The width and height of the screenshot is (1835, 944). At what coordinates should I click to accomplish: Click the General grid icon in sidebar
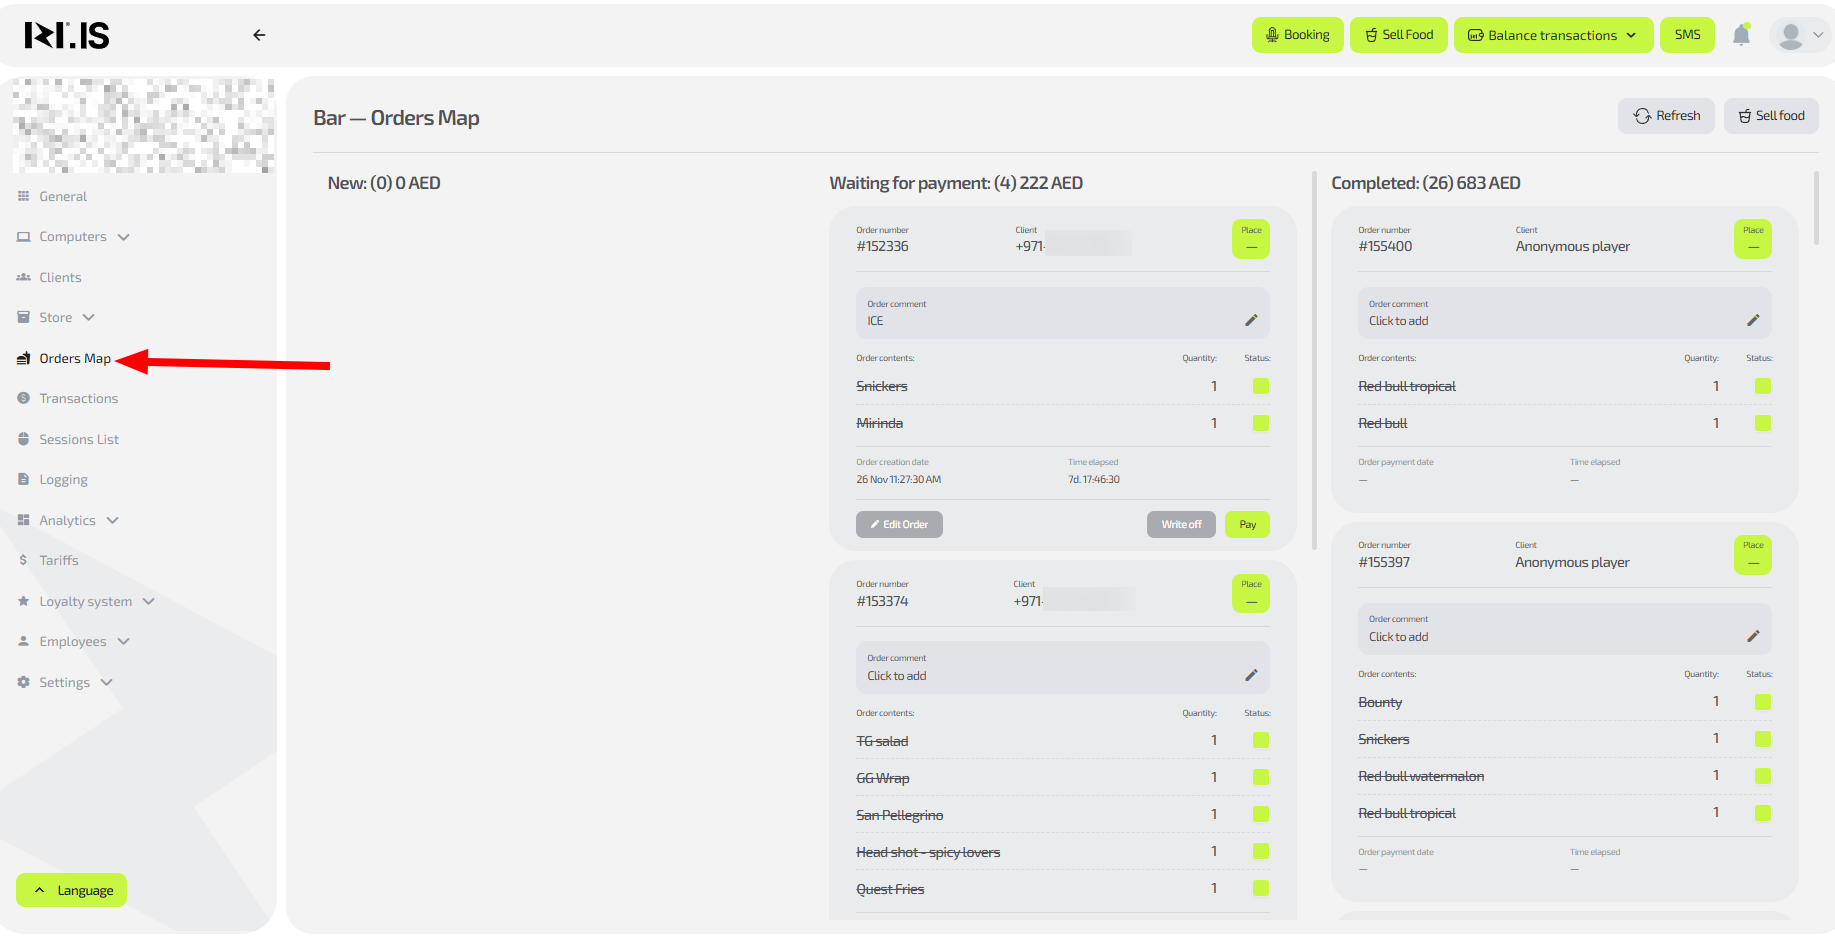(24, 197)
